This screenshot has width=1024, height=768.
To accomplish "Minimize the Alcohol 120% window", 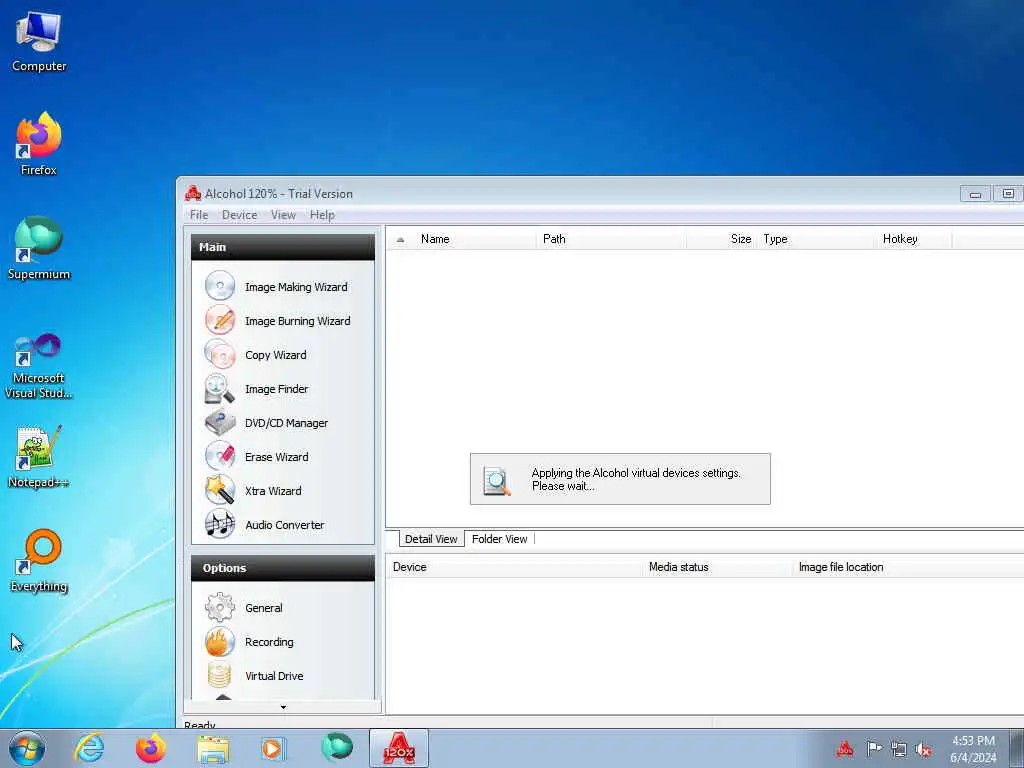I will (x=975, y=194).
